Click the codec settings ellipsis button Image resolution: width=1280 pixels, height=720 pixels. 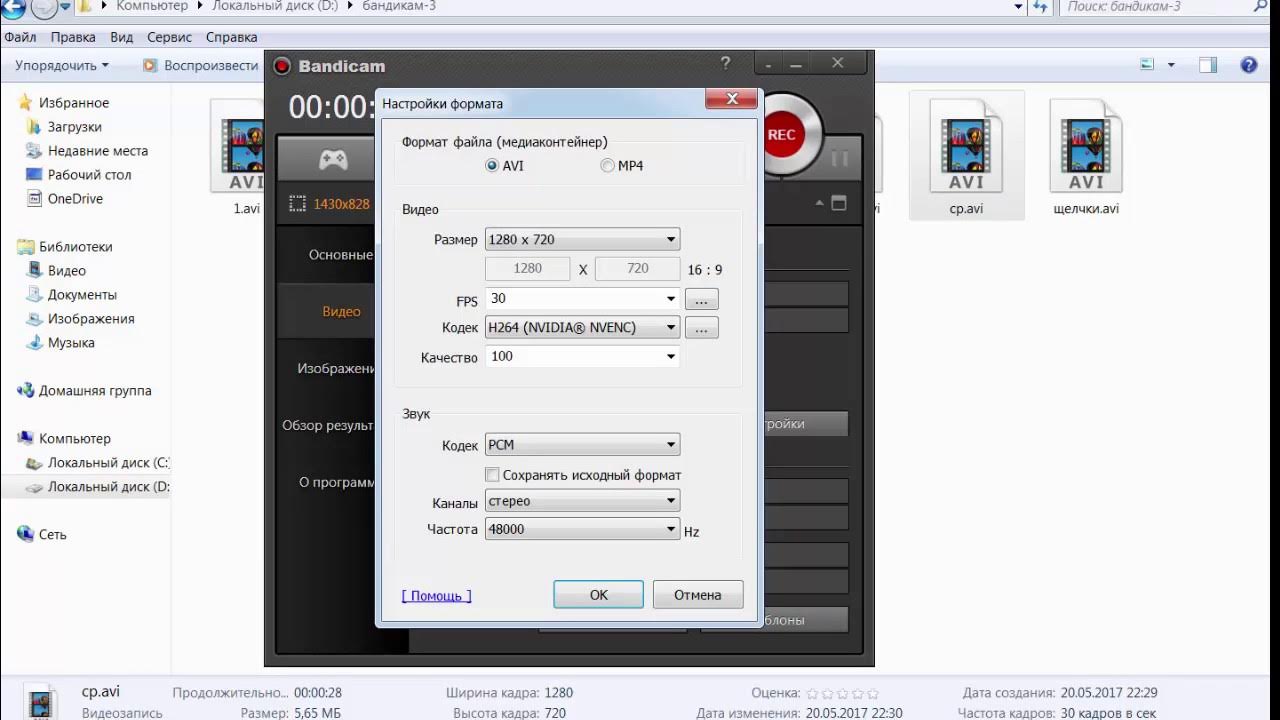701,328
